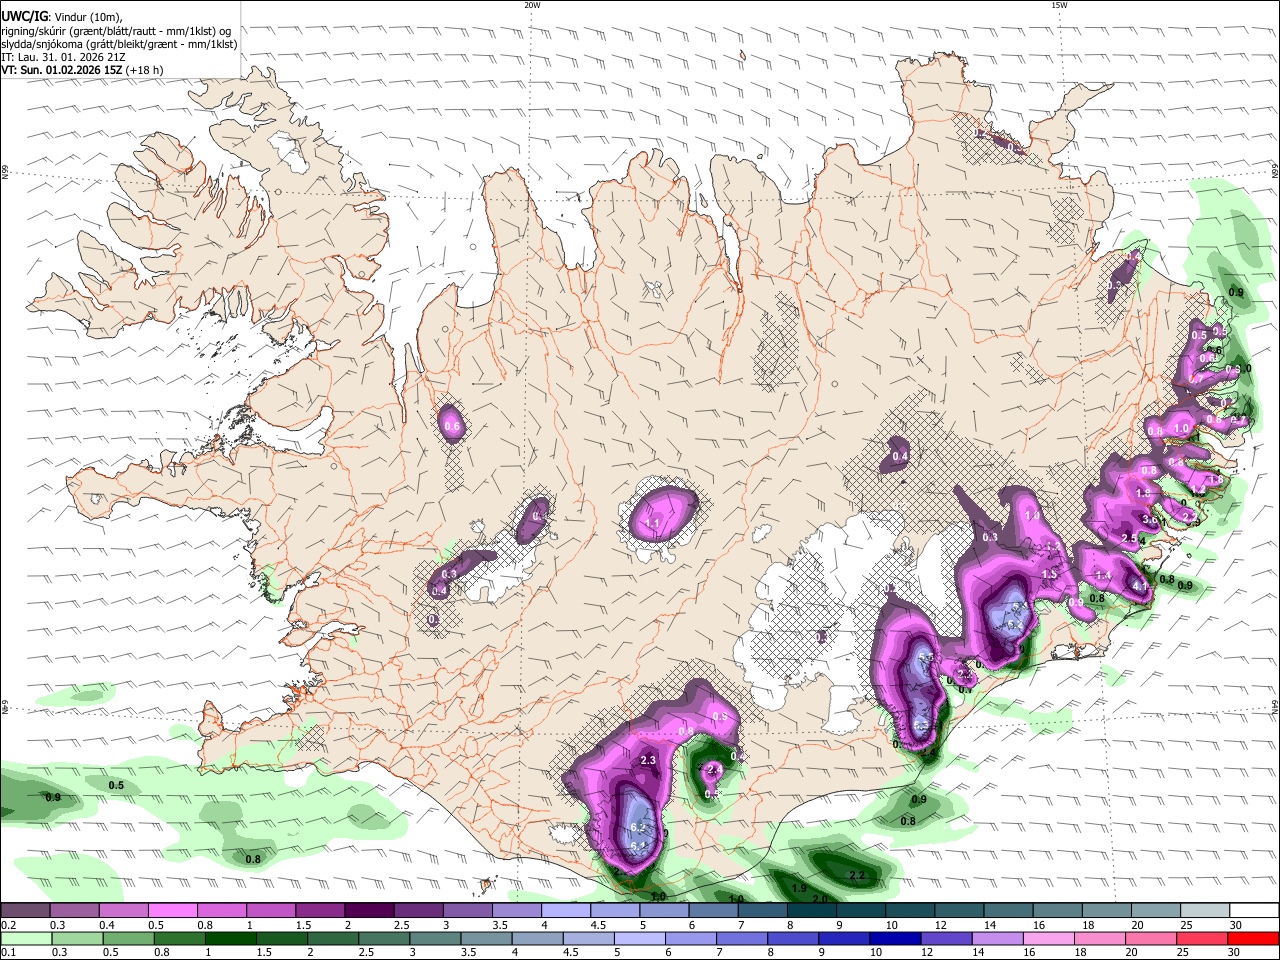Select the upper legend swatch between 12 and 14
Viewport: 1280px width, 960px height.
click(958, 910)
